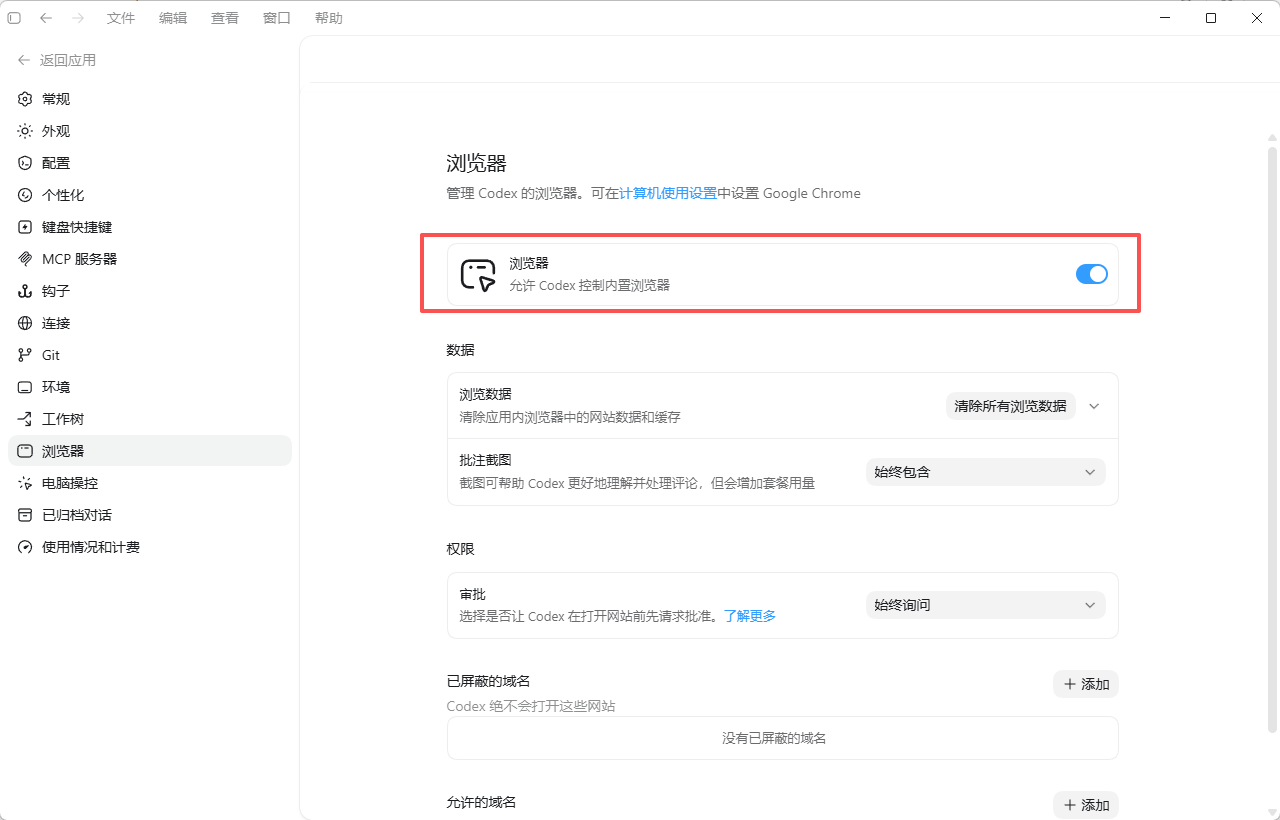Open the 帮助 menu
Screen dimensions: 1280x820
[x=328, y=18]
